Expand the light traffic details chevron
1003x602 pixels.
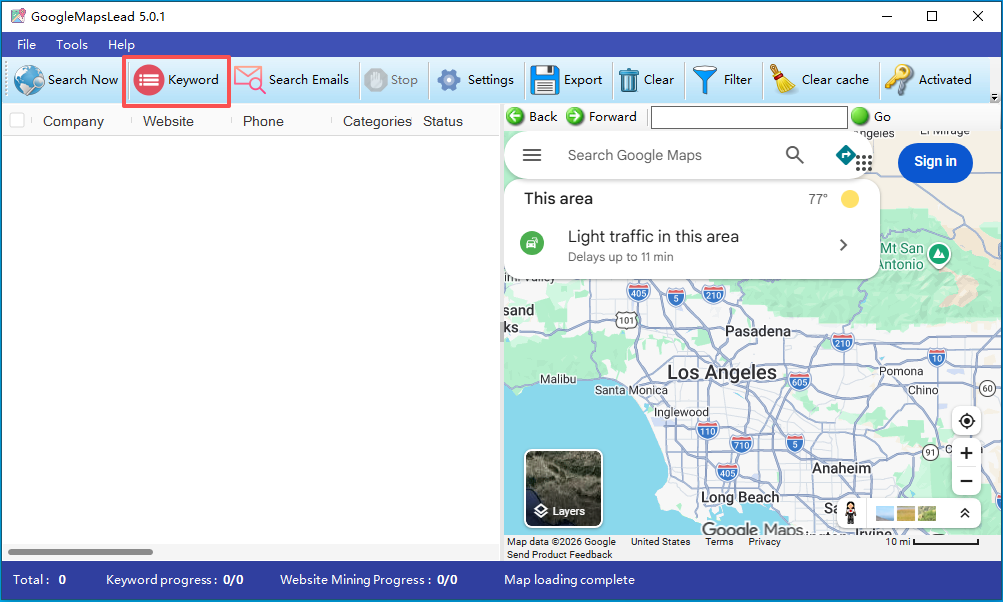(843, 245)
